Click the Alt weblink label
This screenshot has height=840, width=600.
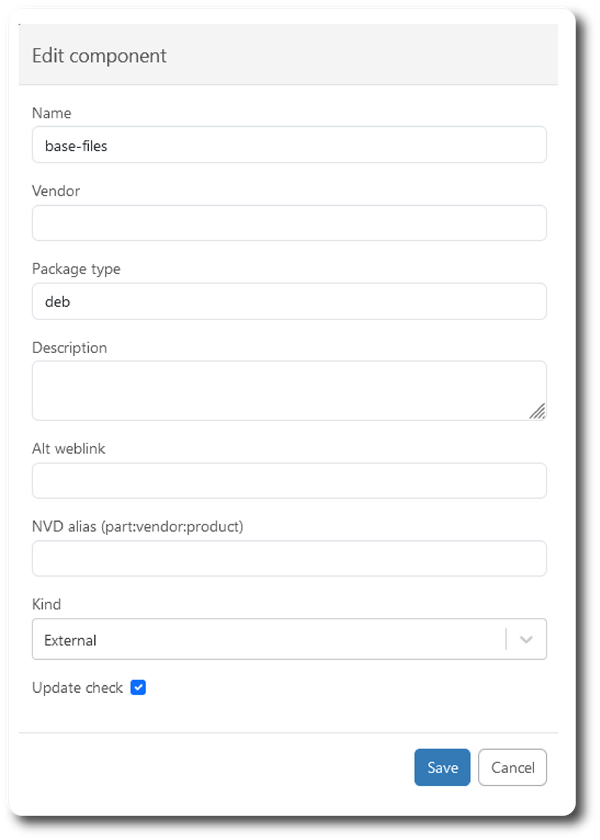[69, 449]
